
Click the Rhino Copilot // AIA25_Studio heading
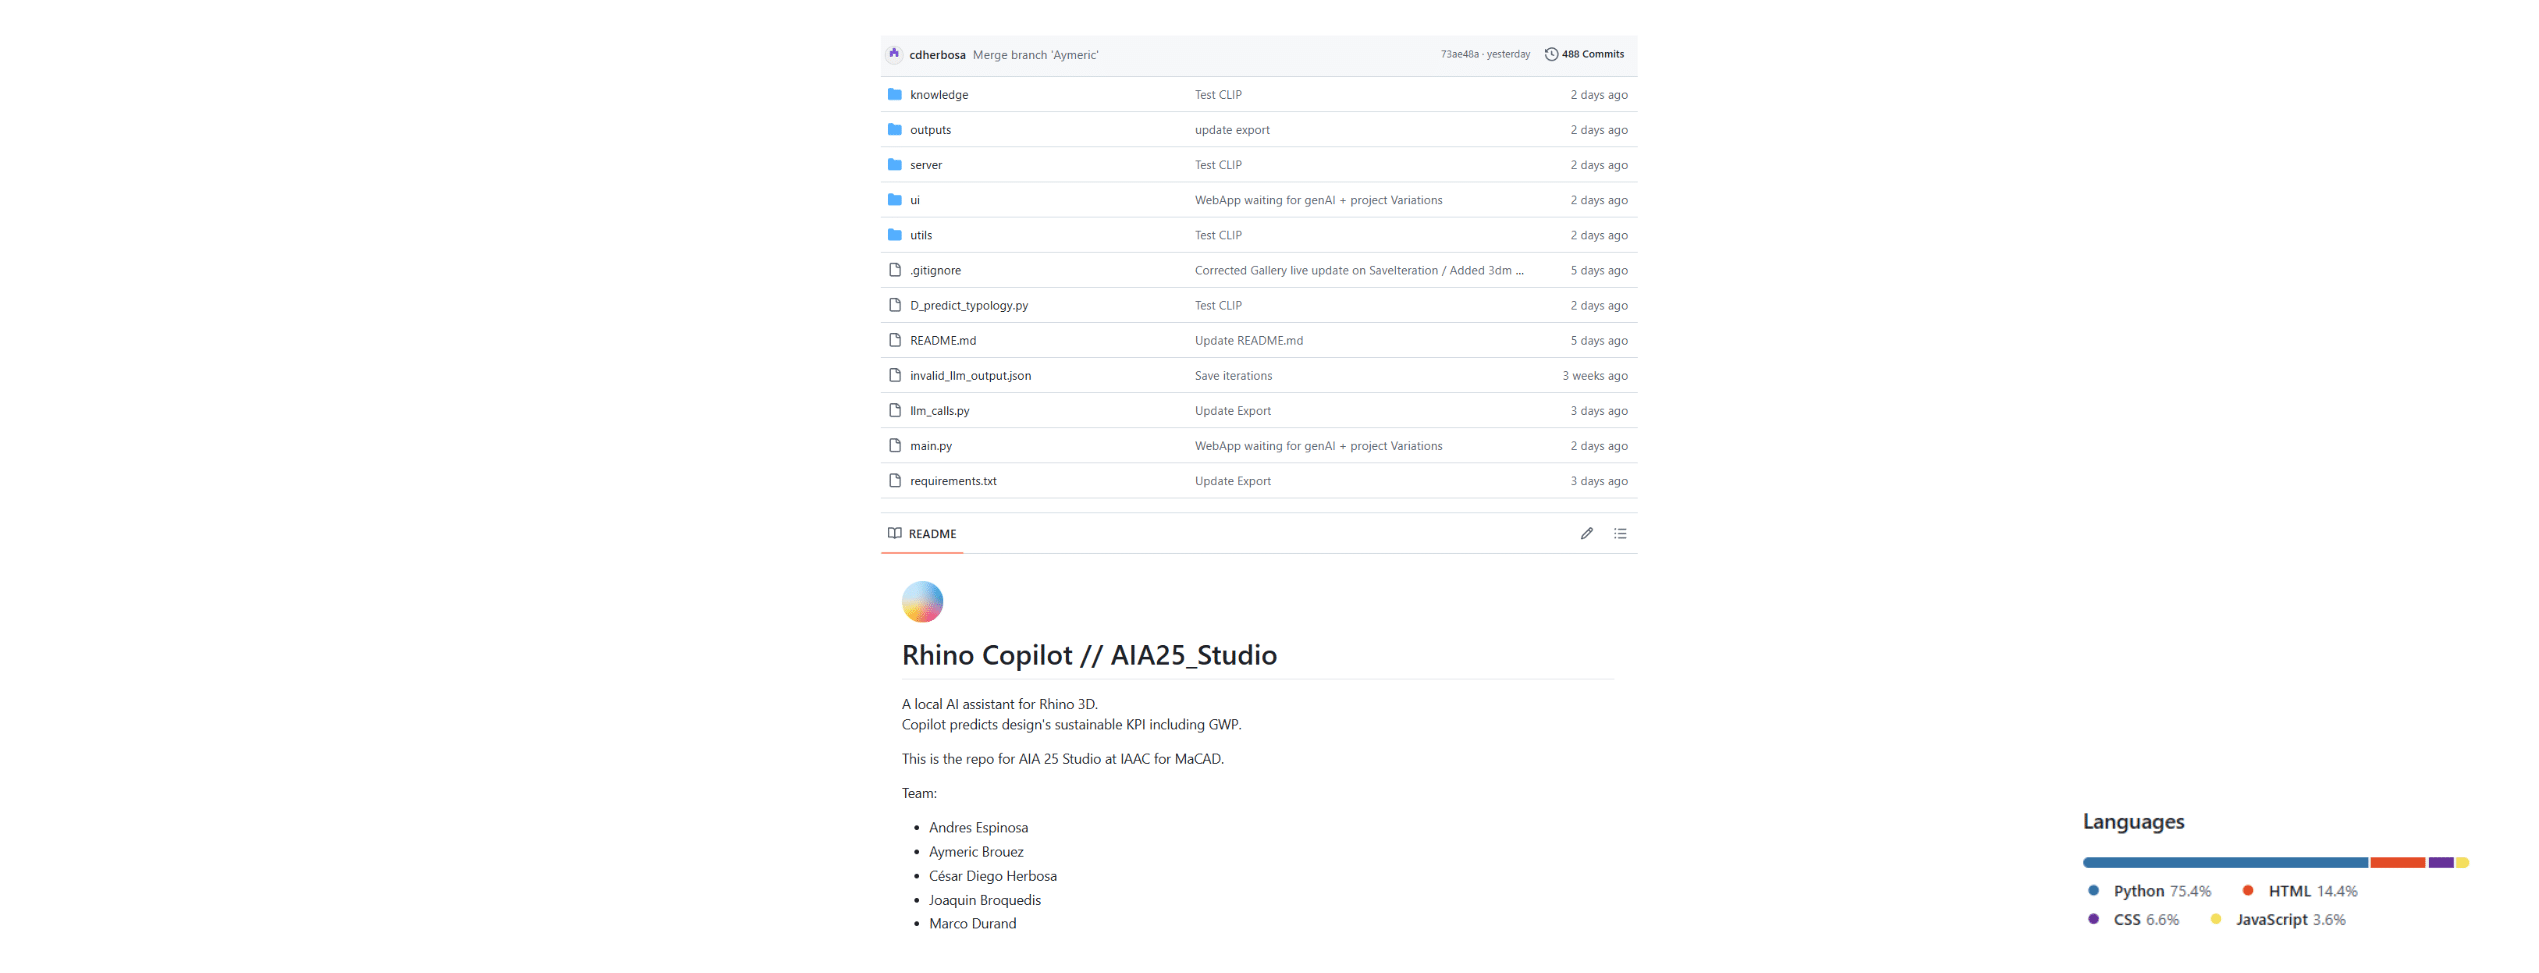[1089, 655]
